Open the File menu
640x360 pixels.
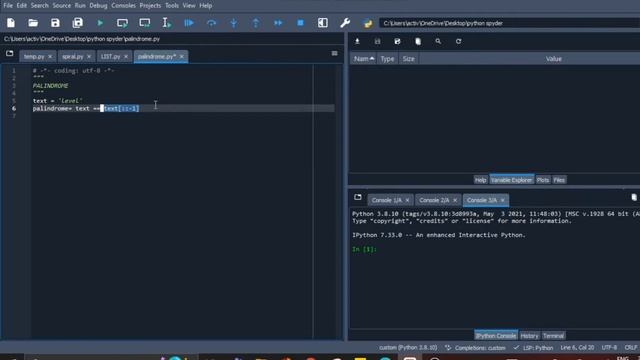coord(8,6)
